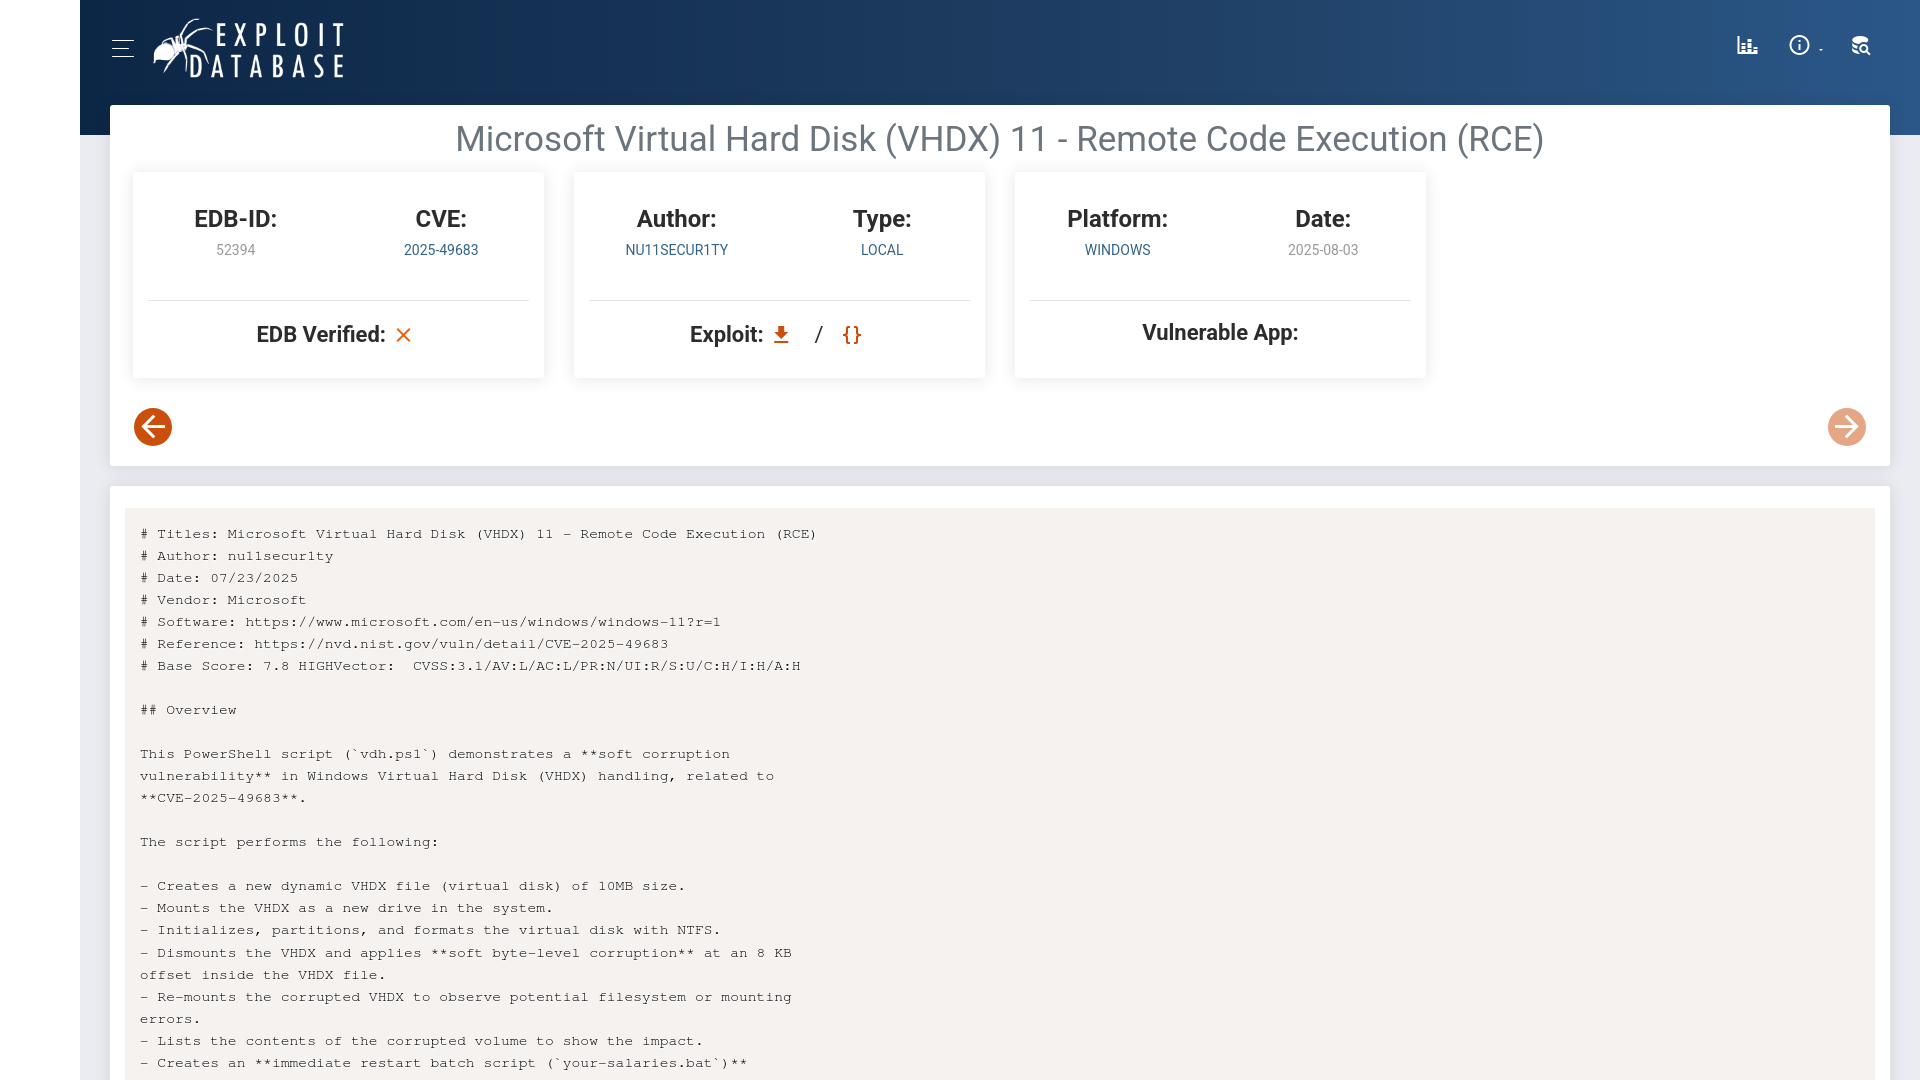Open CVE 2025-49683 link
Screen dimensions: 1920x1080
[441, 250]
